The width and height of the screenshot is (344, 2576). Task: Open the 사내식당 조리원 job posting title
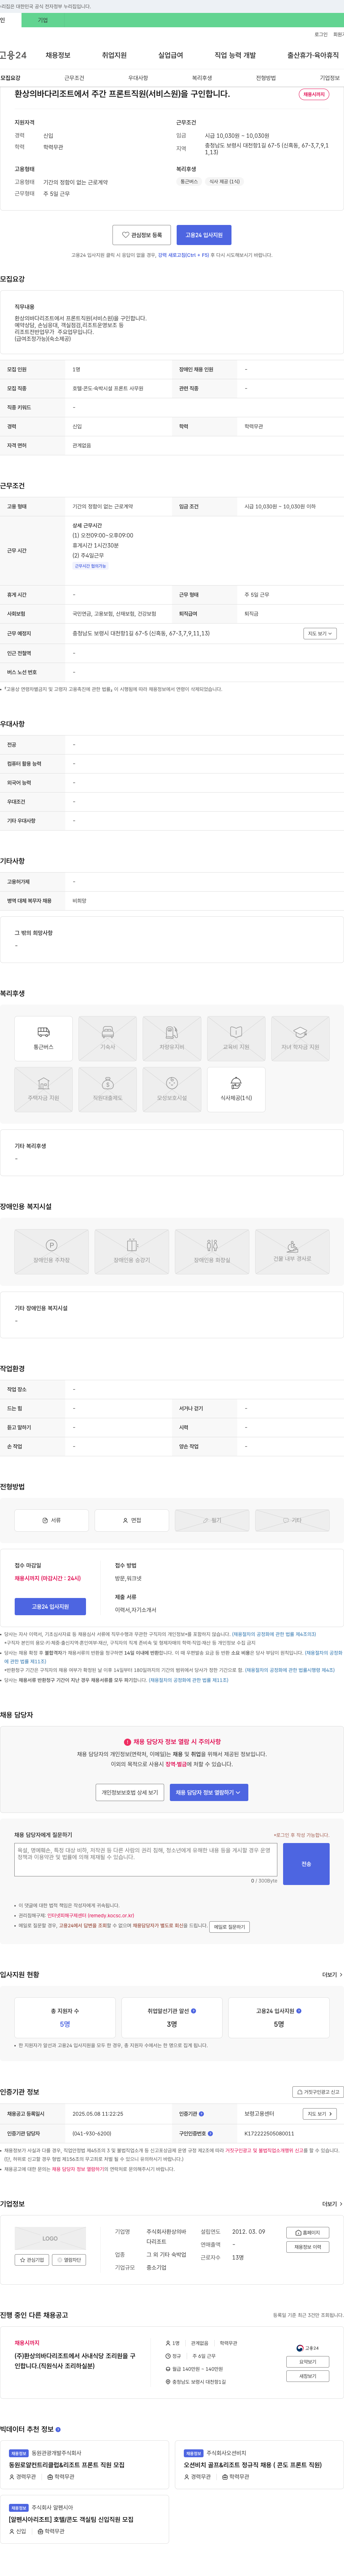[x=75, y=2361]
